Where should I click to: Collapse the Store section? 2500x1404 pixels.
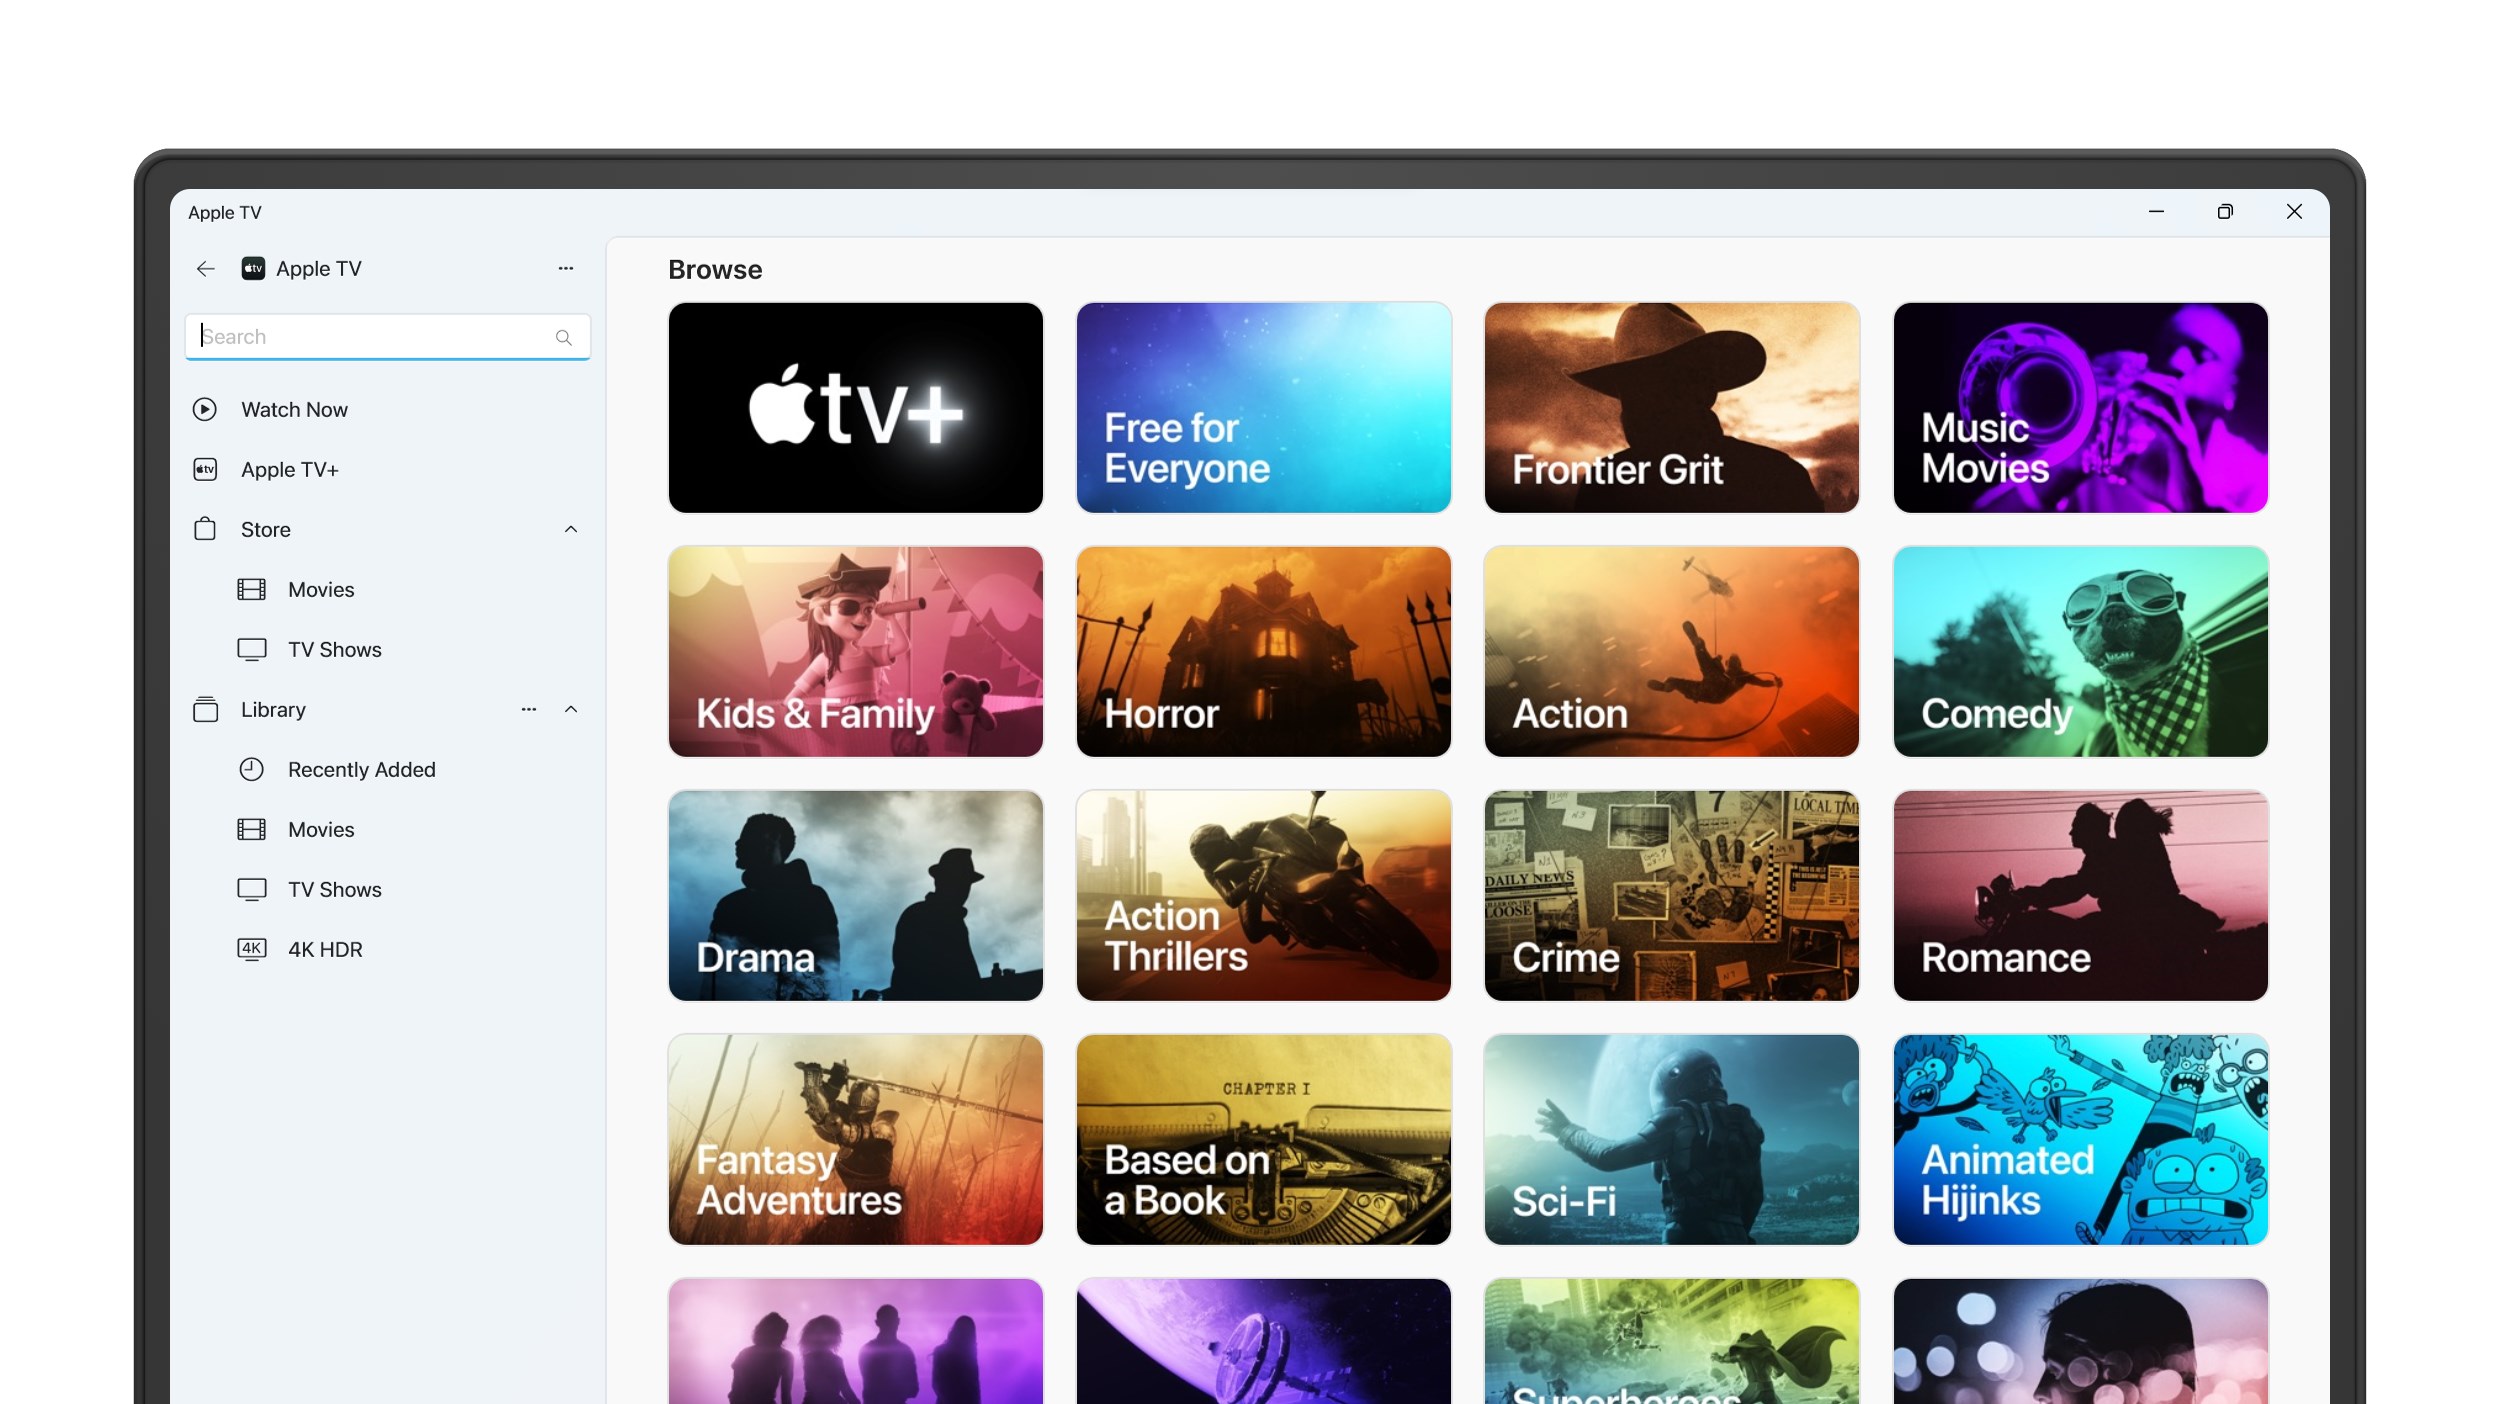568,529
